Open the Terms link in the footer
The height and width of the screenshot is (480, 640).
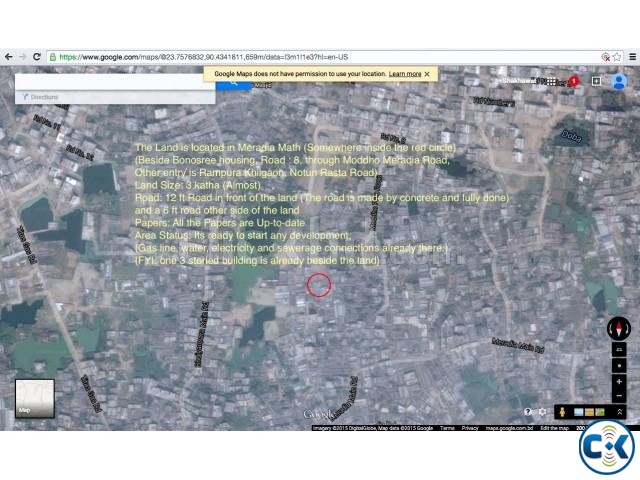pos(447,428)
